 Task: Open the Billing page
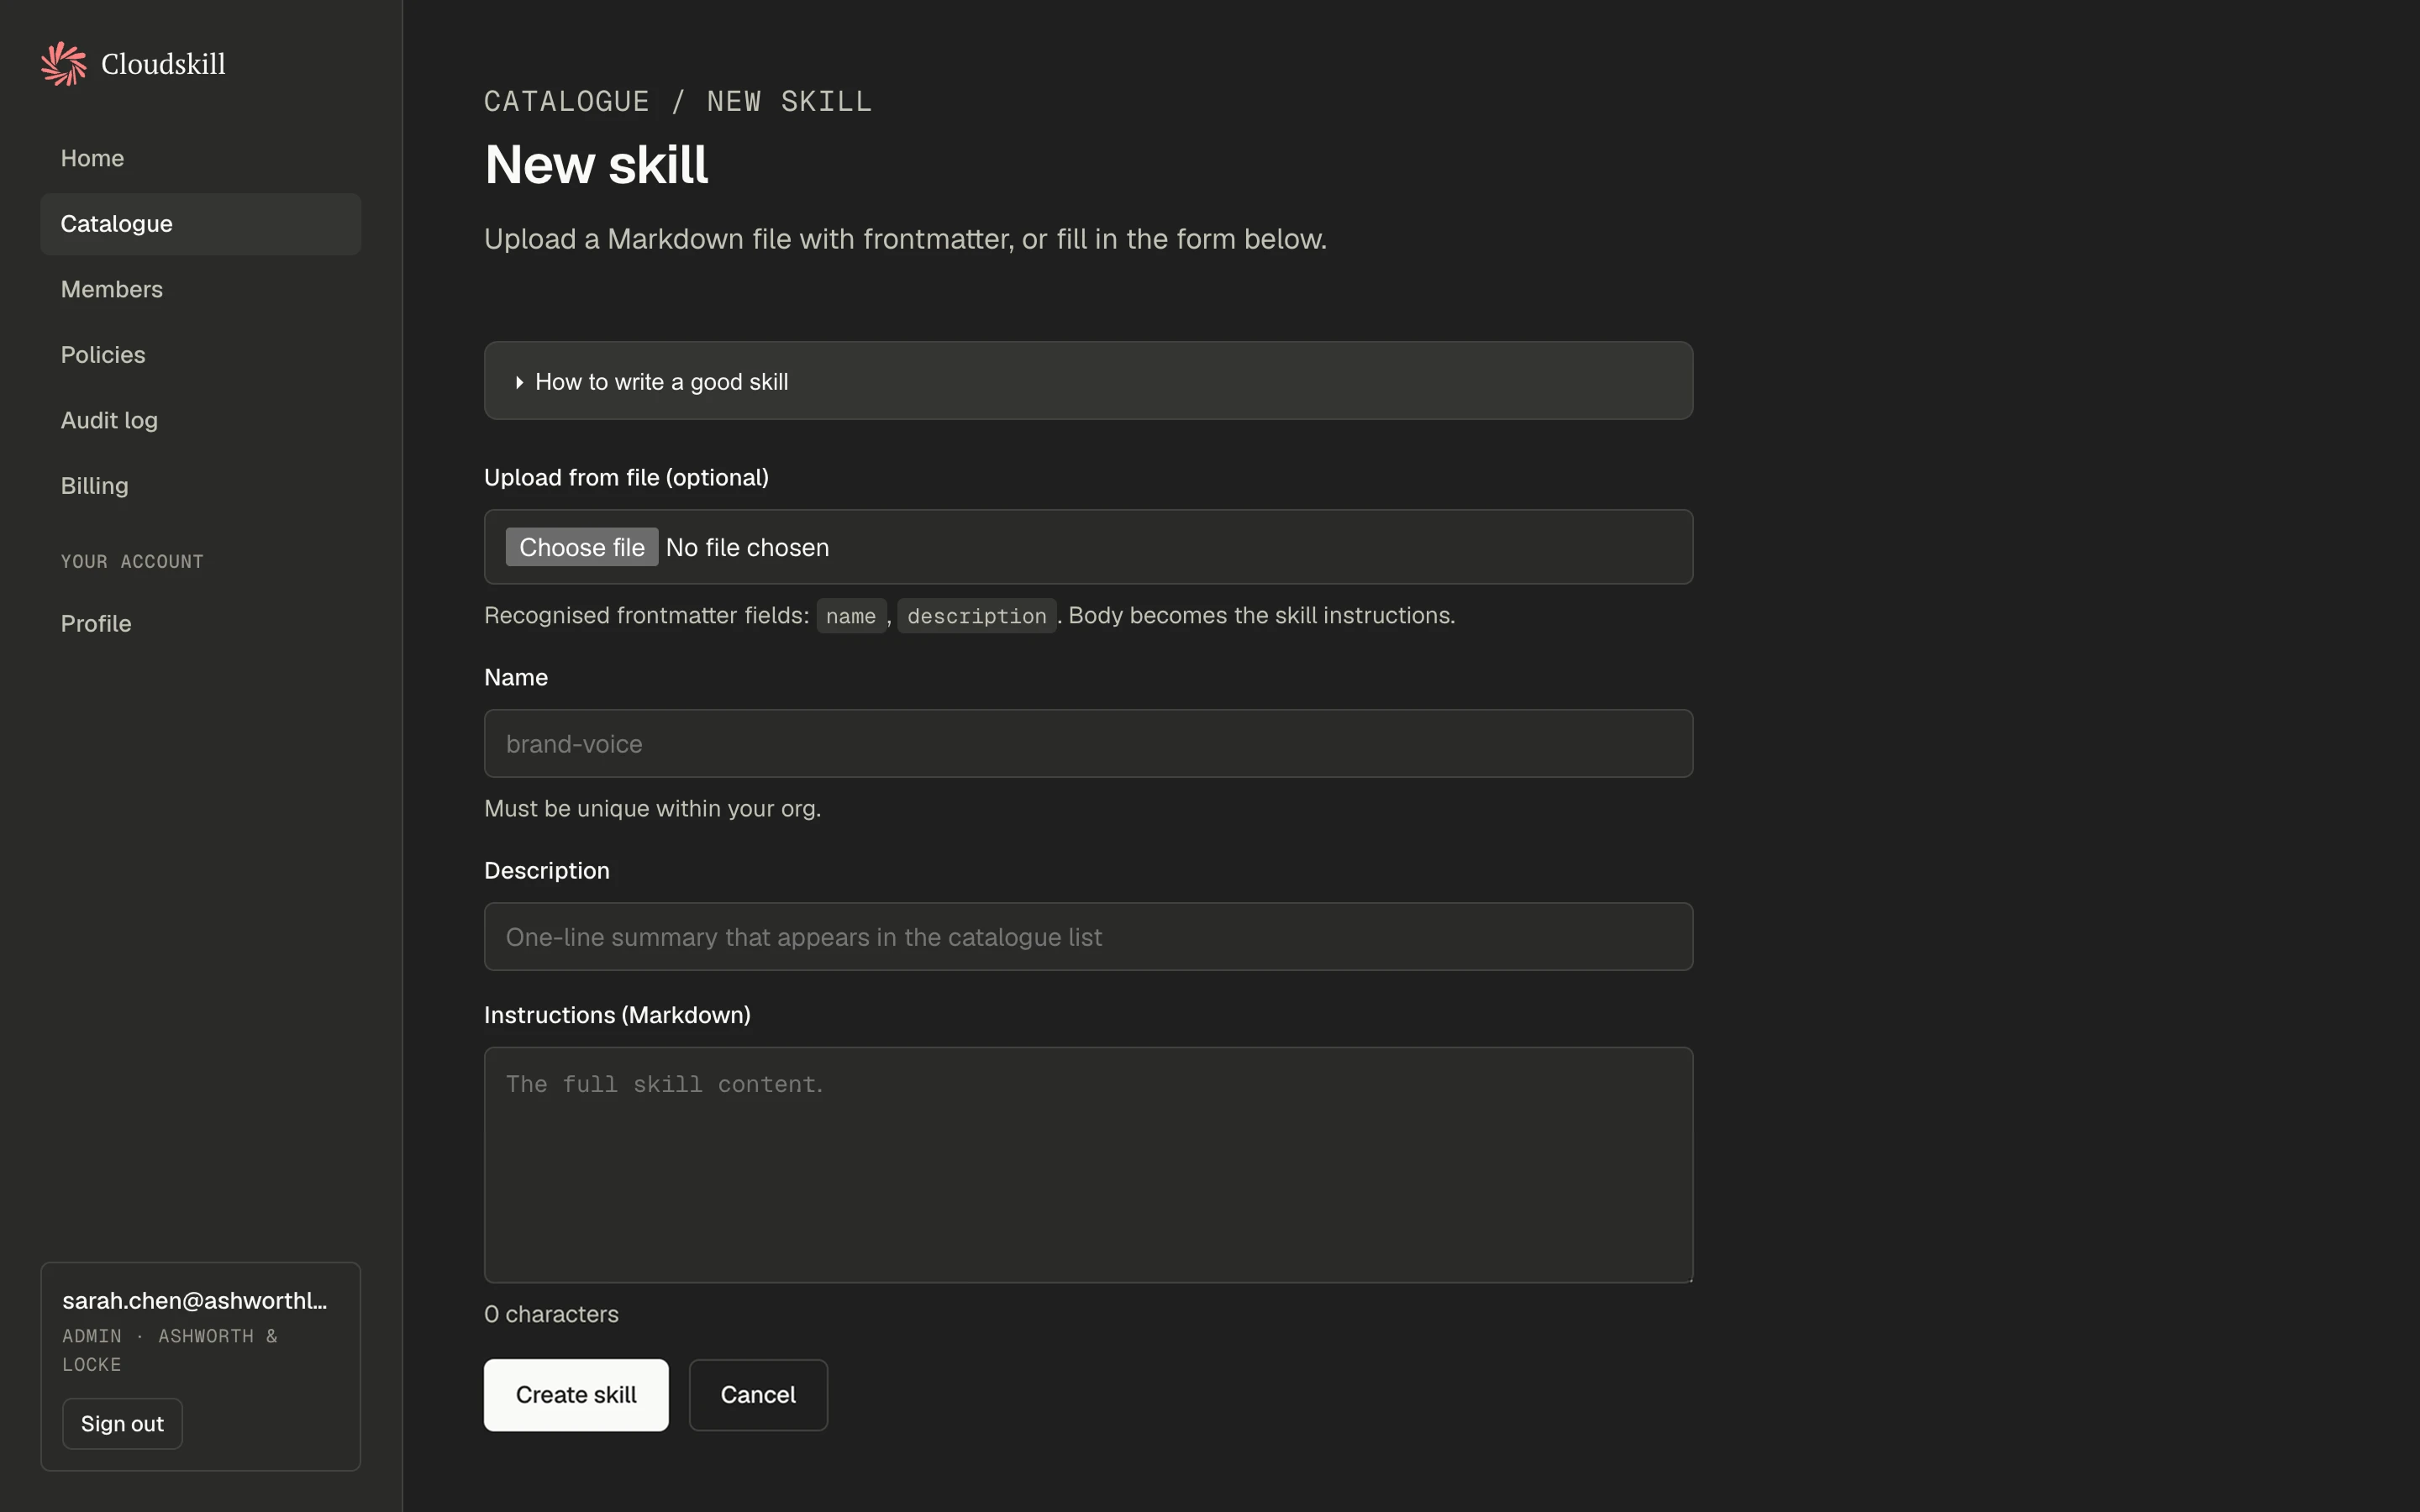point(200,486)
